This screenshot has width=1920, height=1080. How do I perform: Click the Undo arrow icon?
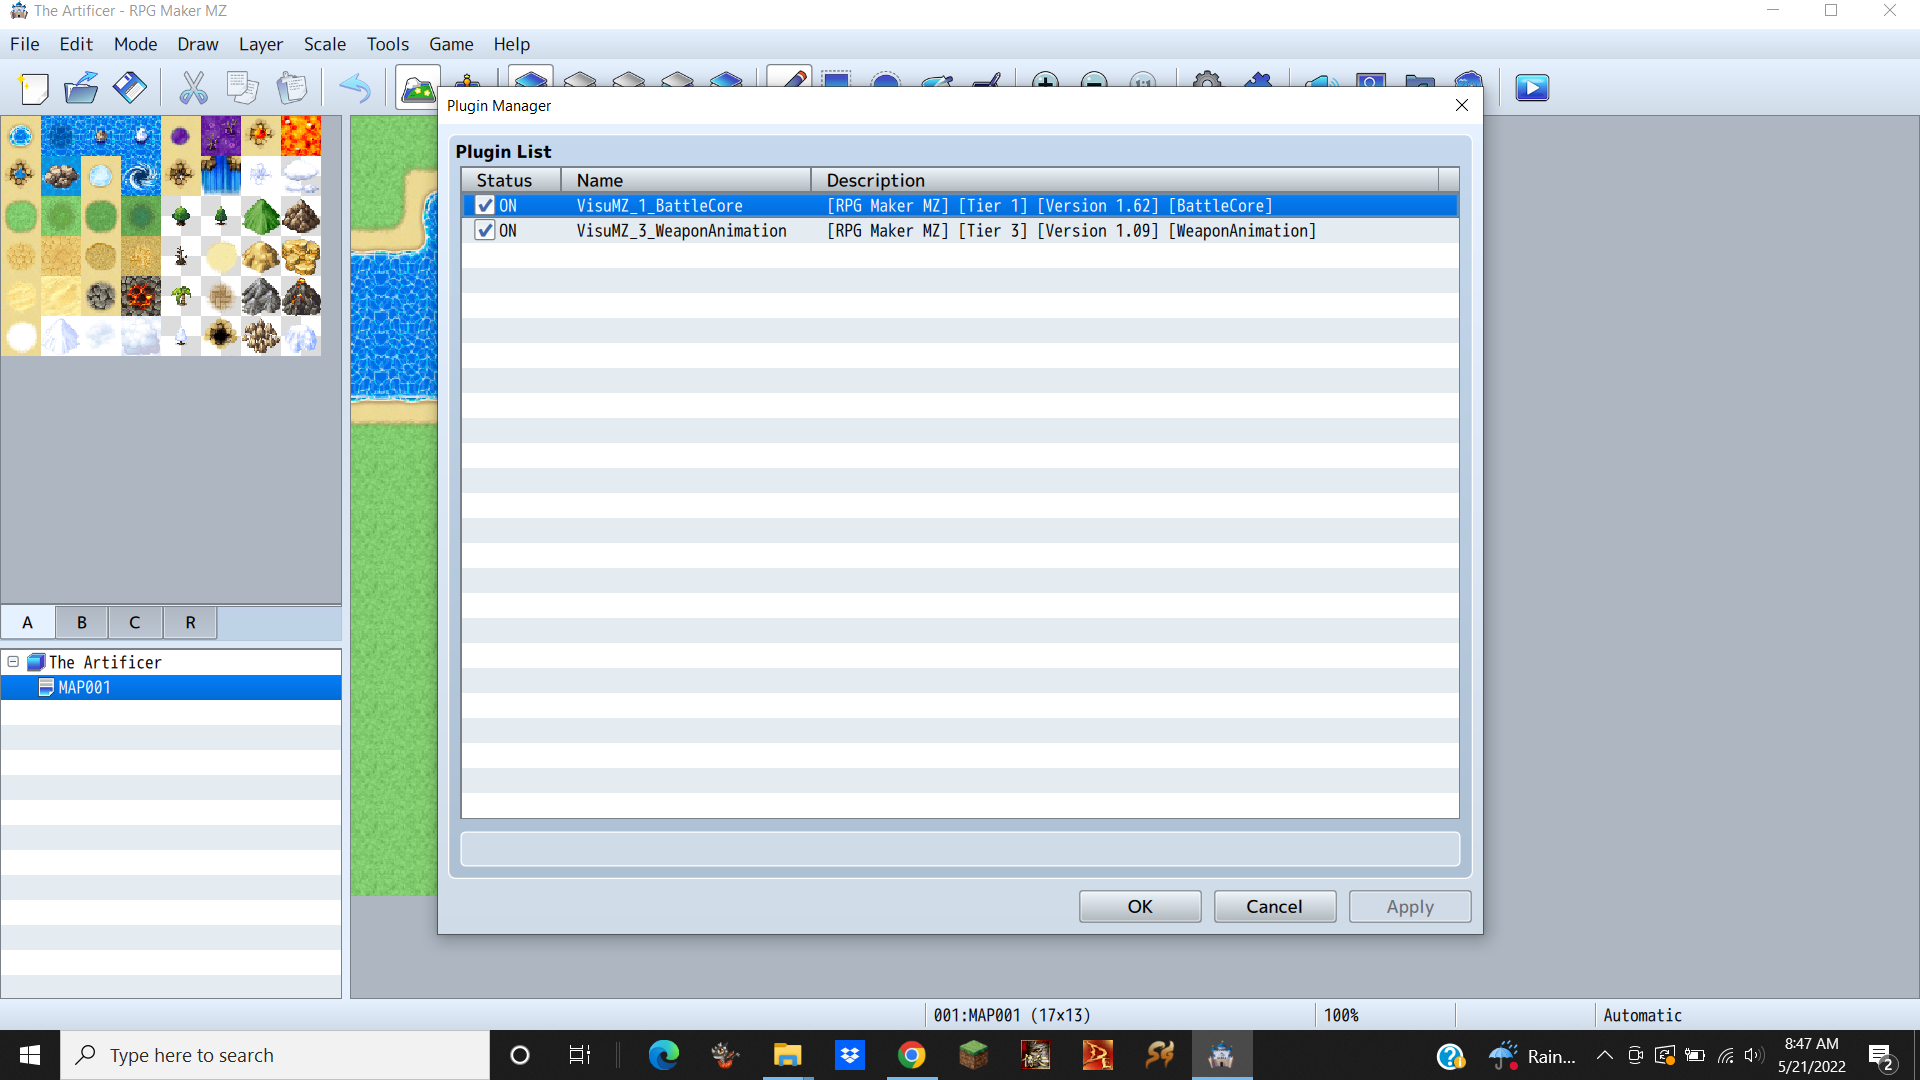[x=355, y=88]
